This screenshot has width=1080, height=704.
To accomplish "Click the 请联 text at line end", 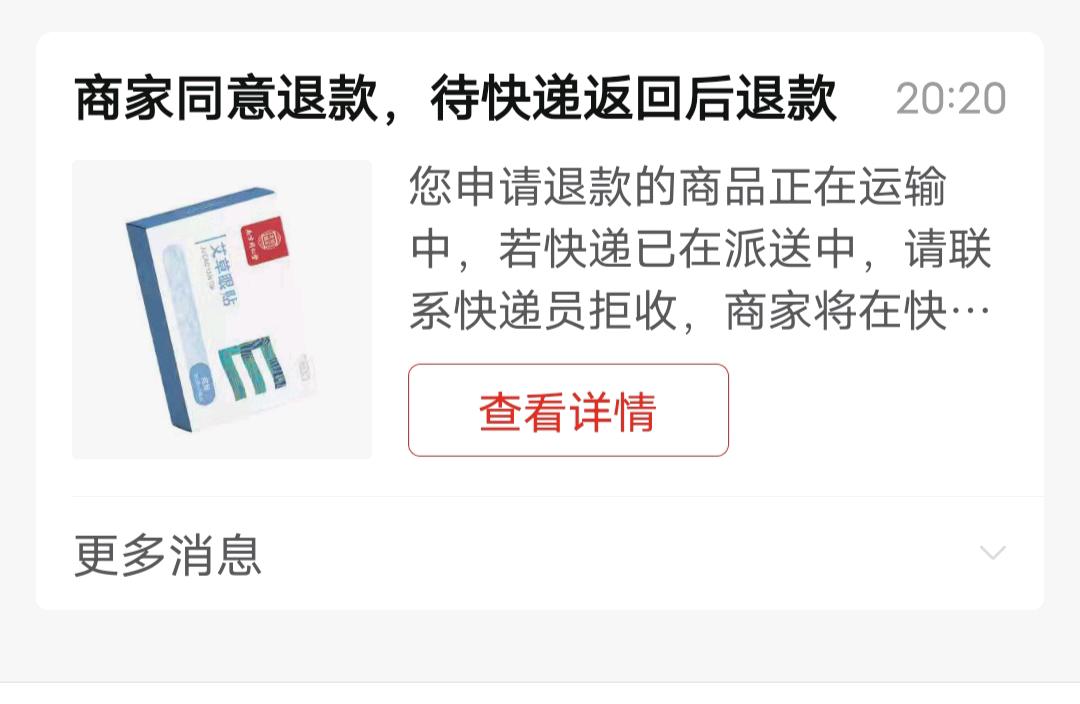I will click(948, 249).
